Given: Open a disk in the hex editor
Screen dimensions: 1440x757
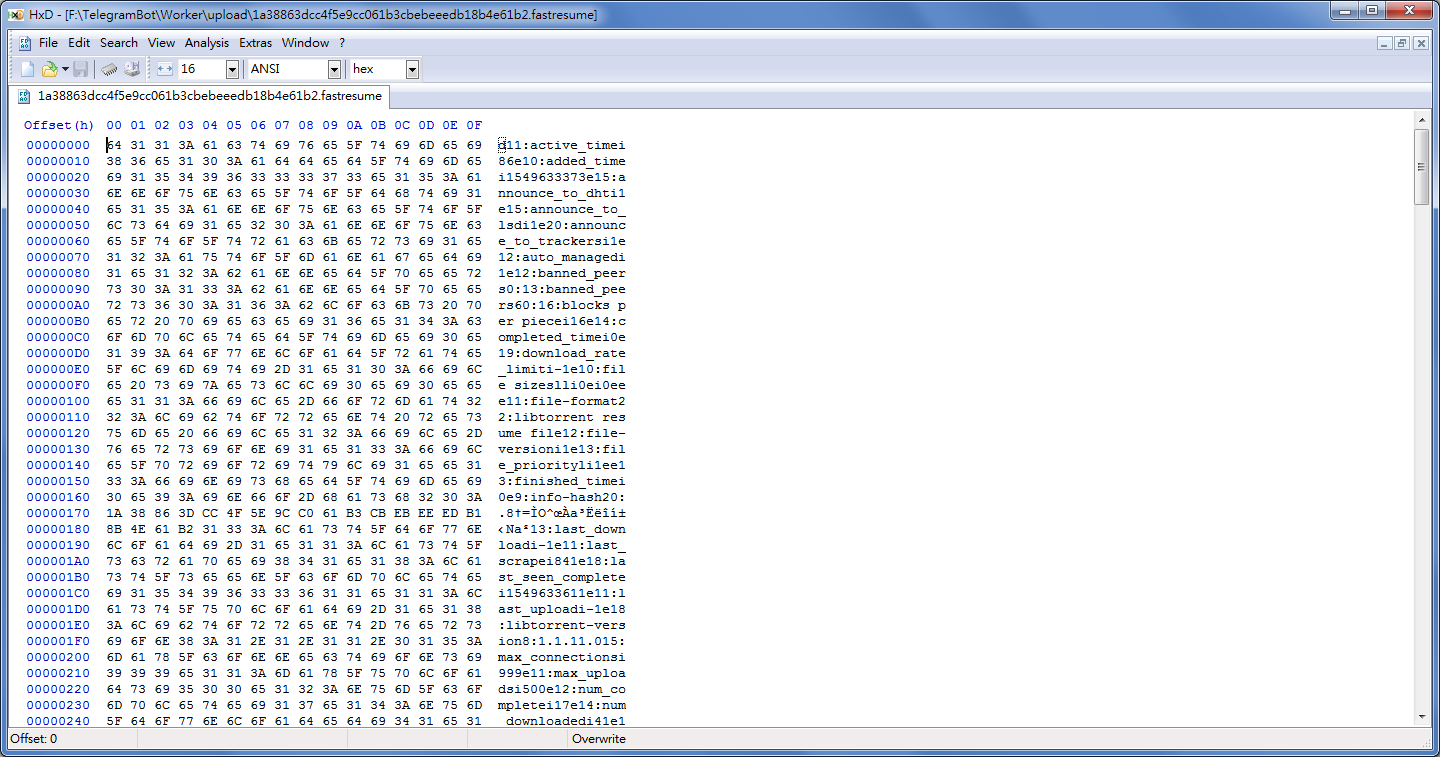Looking at the screenshot, I should point(132,68).
